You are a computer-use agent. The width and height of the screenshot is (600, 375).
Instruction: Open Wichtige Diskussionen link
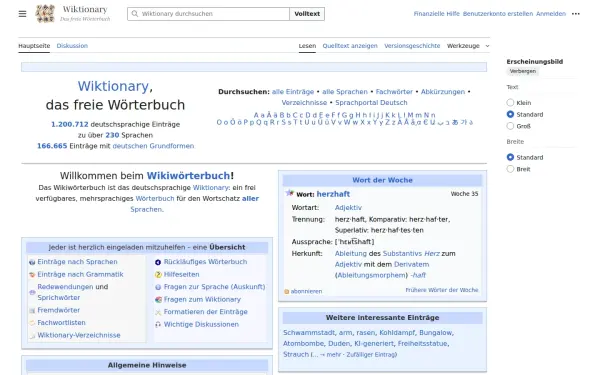(201, 324)
